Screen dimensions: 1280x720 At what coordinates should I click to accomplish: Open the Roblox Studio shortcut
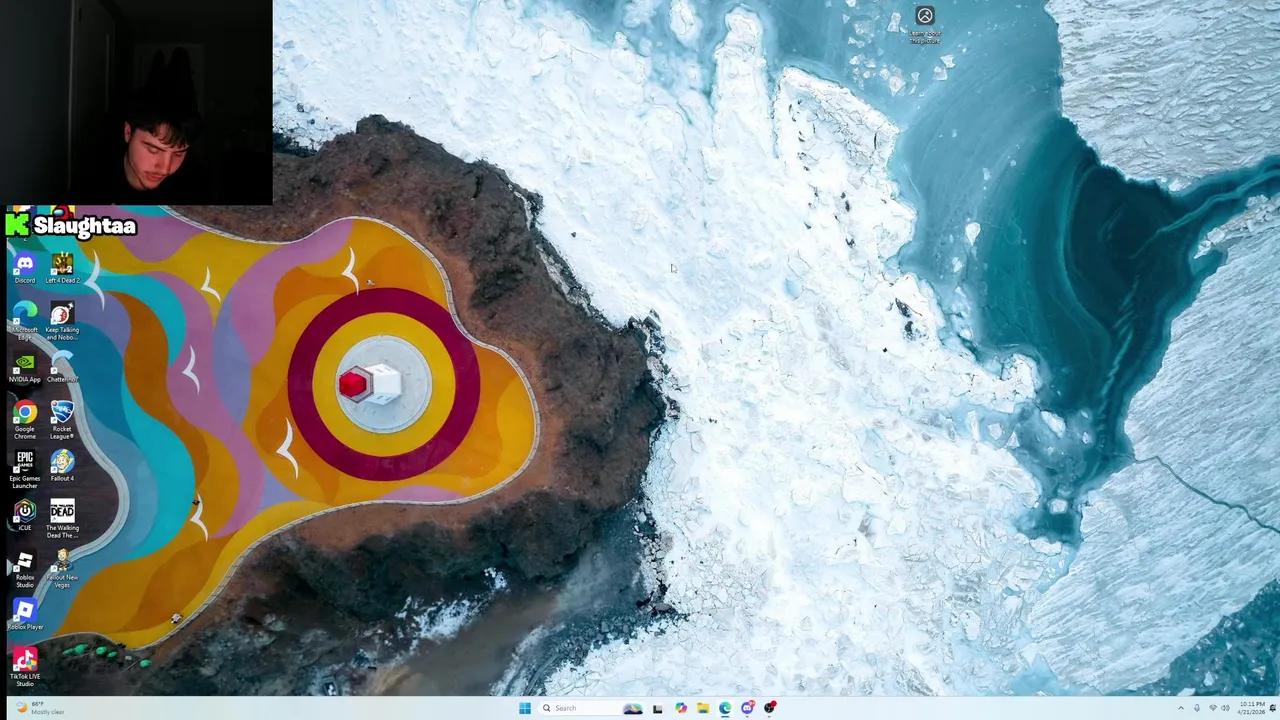[25, 570]
